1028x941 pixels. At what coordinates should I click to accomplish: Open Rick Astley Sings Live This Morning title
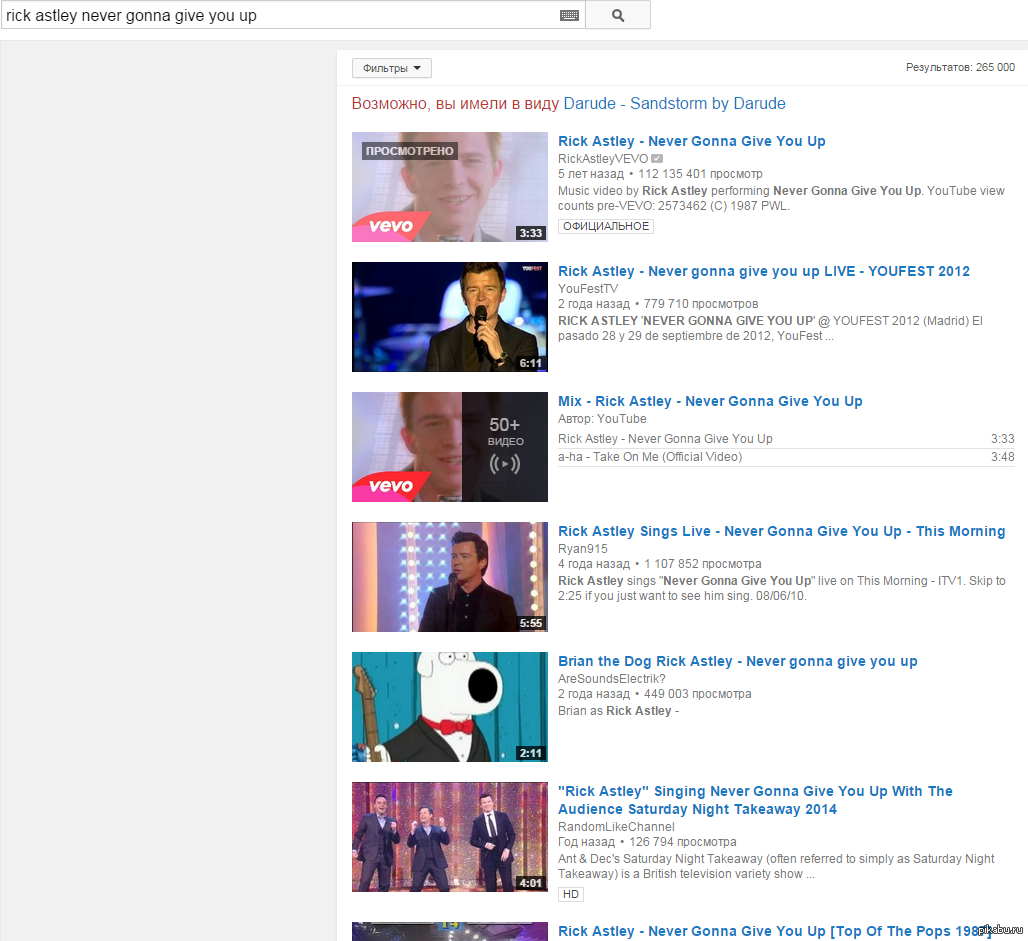(x=781, y=531)
